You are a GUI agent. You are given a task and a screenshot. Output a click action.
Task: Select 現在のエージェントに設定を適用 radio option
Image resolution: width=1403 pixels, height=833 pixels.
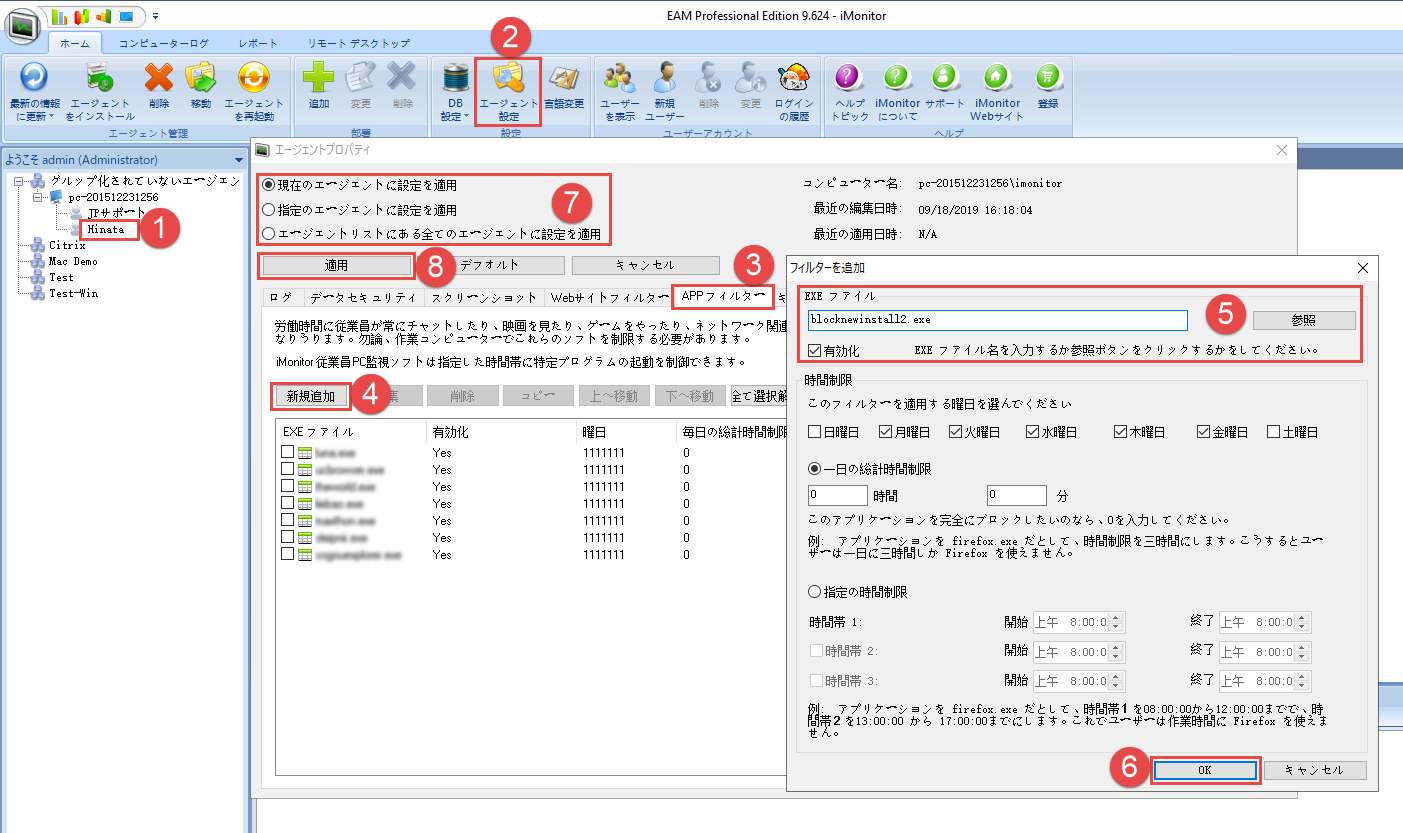coord(267,185)
